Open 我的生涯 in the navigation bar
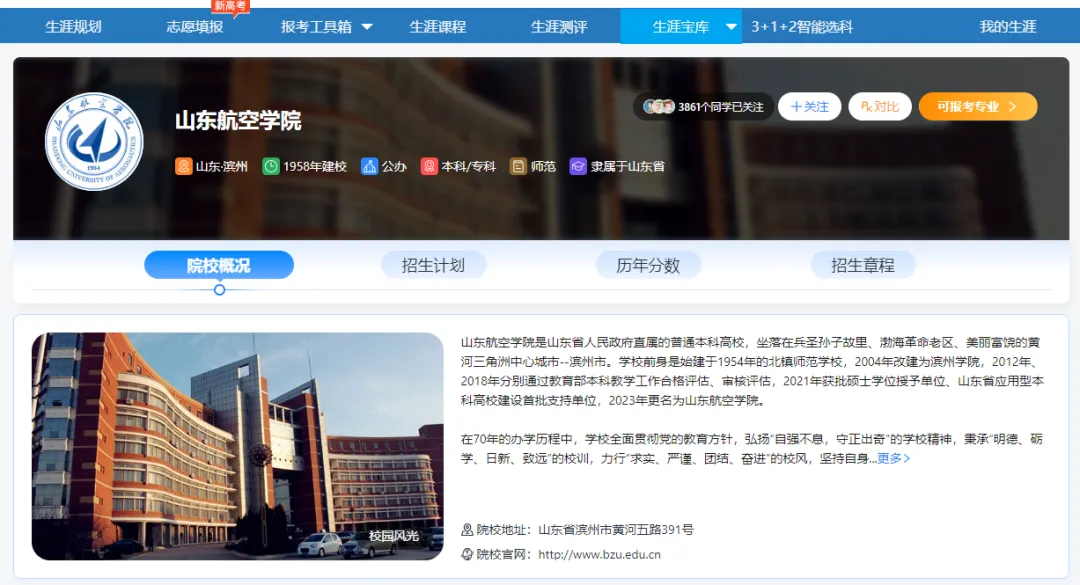The image size is (1080, 585). coord(1008,27)
